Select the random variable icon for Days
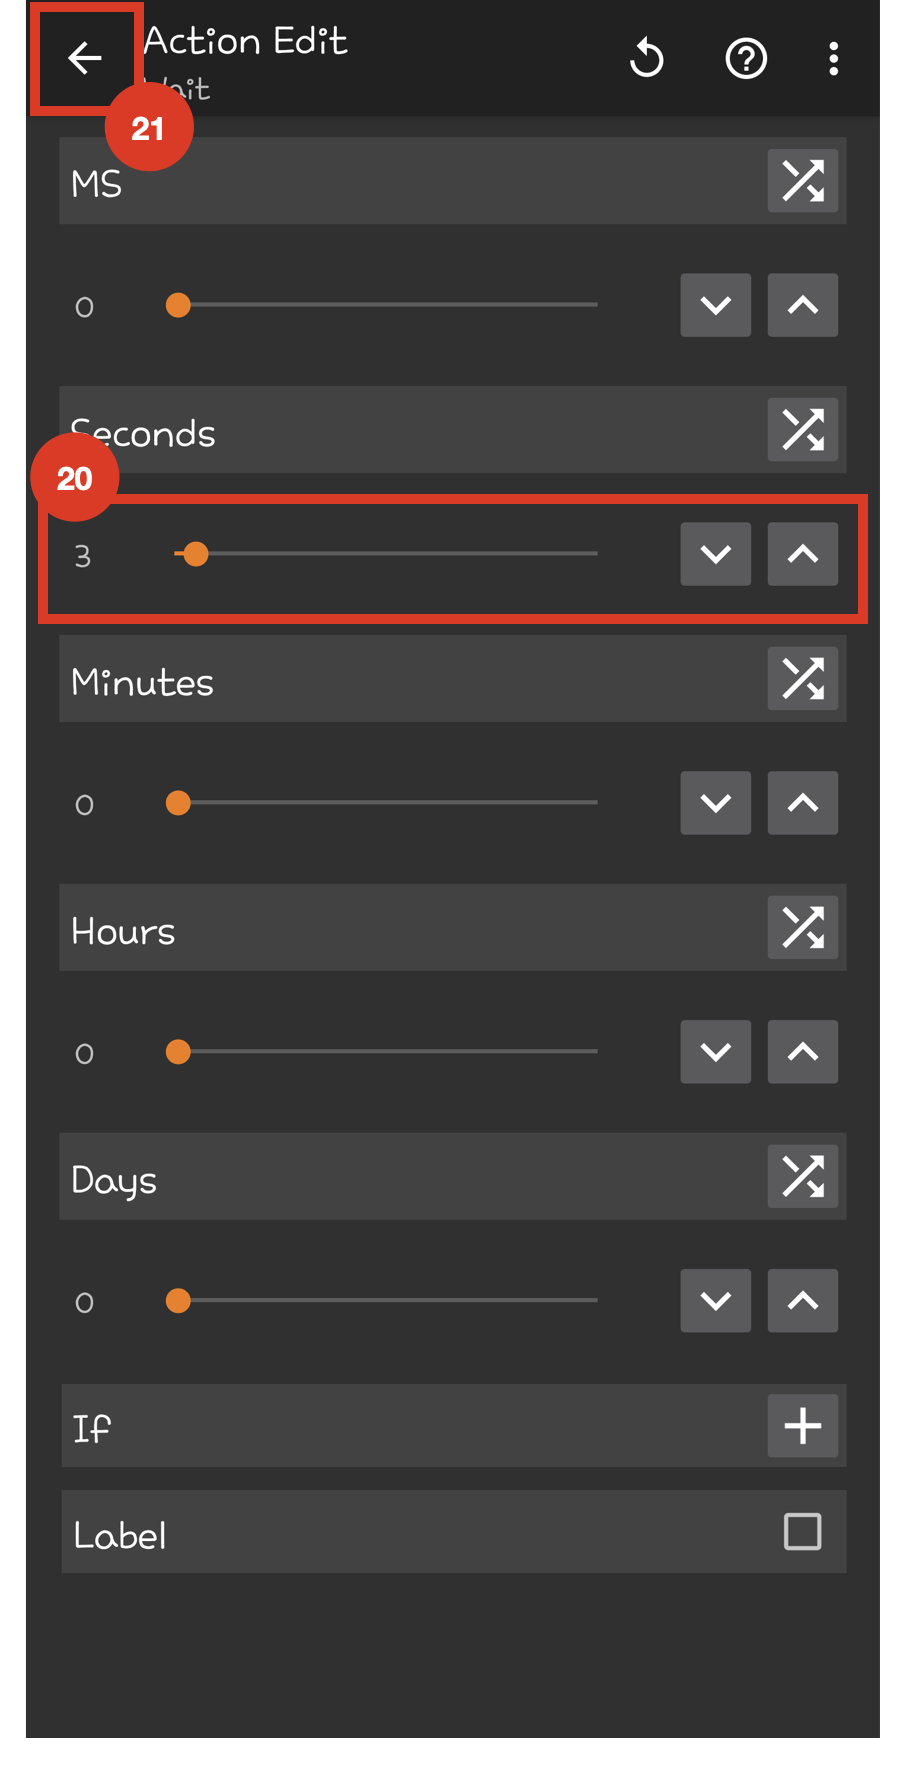906x1790 pixels. click(802, 1176)
